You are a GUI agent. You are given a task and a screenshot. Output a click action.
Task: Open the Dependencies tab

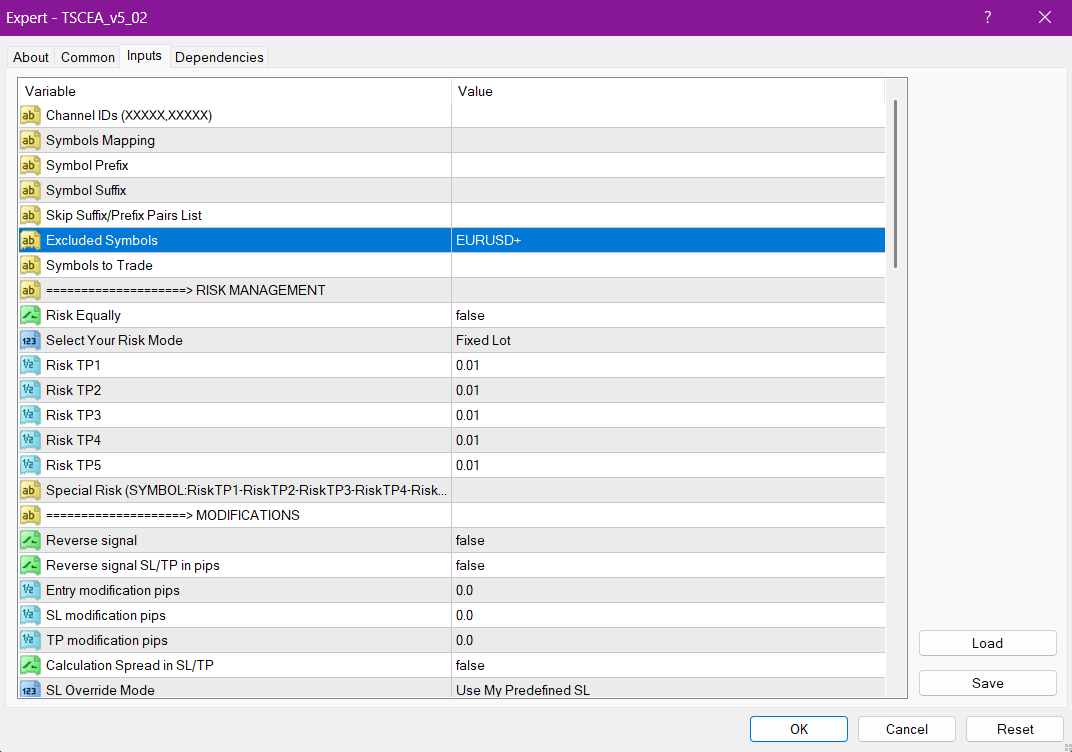click(219, 57)
